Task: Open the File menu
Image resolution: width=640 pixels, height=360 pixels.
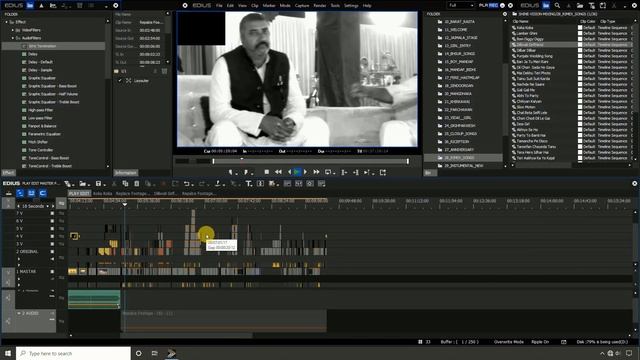Action: pos(219,6)
